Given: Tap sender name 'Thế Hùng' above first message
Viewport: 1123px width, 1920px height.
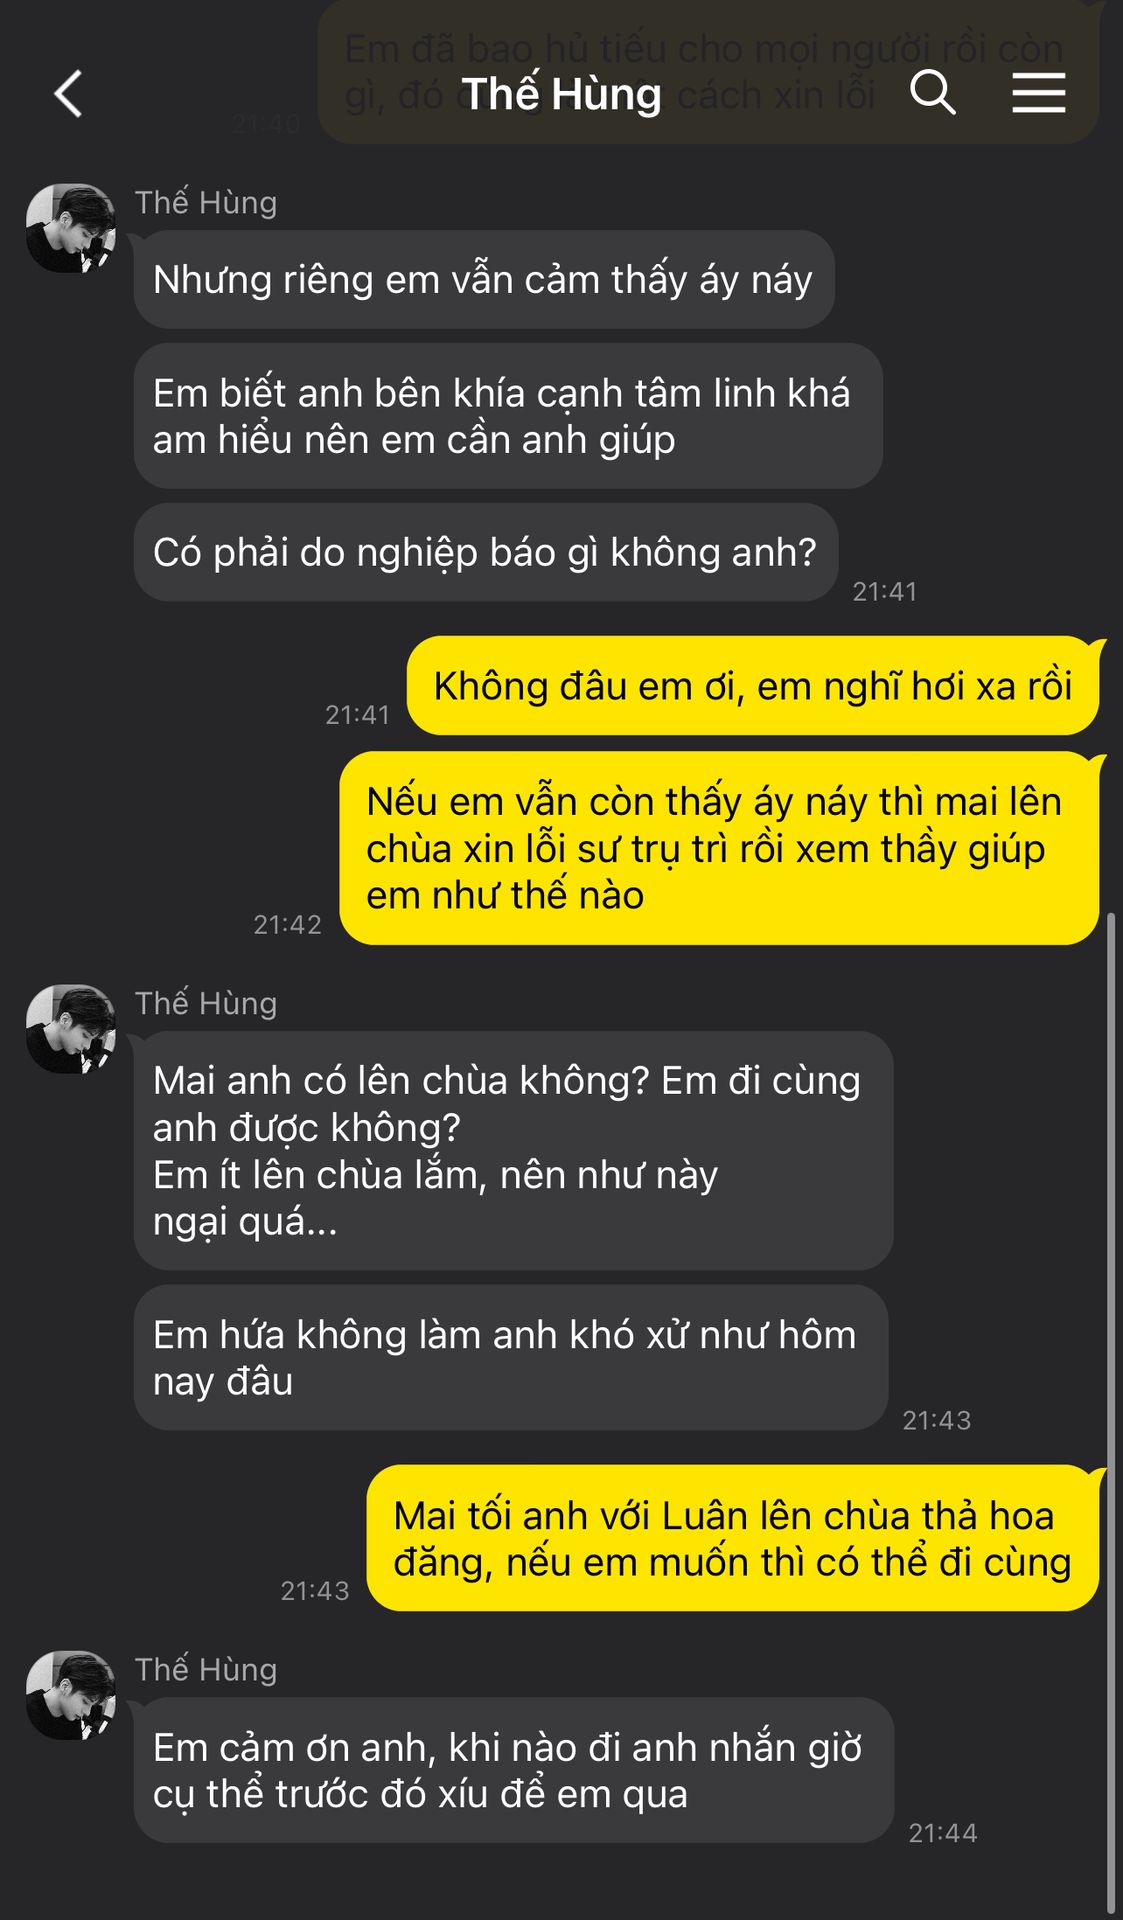Looking at the screenshot, I should (206, 203).
